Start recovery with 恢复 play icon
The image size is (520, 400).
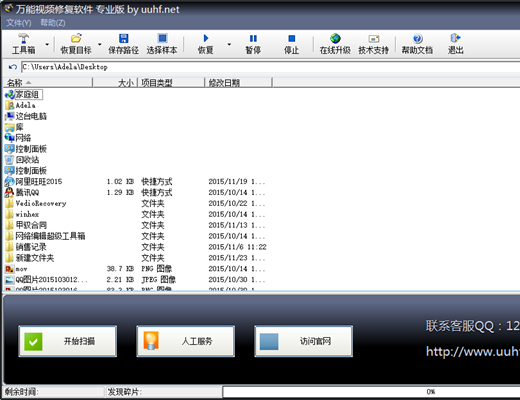(x=206, y=38)
